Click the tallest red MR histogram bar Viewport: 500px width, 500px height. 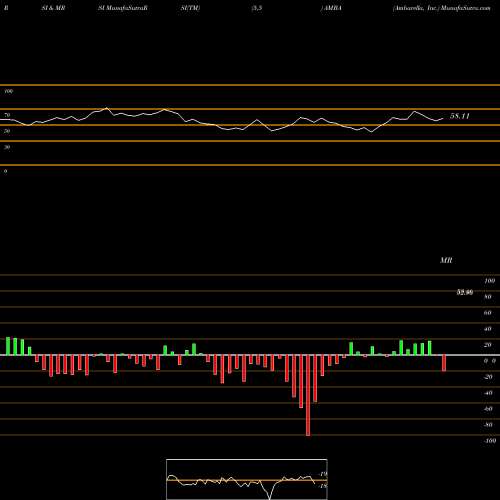308,395
